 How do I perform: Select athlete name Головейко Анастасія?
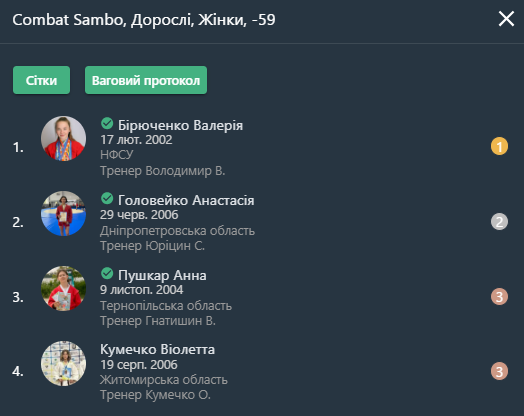[x=186, y=200]
